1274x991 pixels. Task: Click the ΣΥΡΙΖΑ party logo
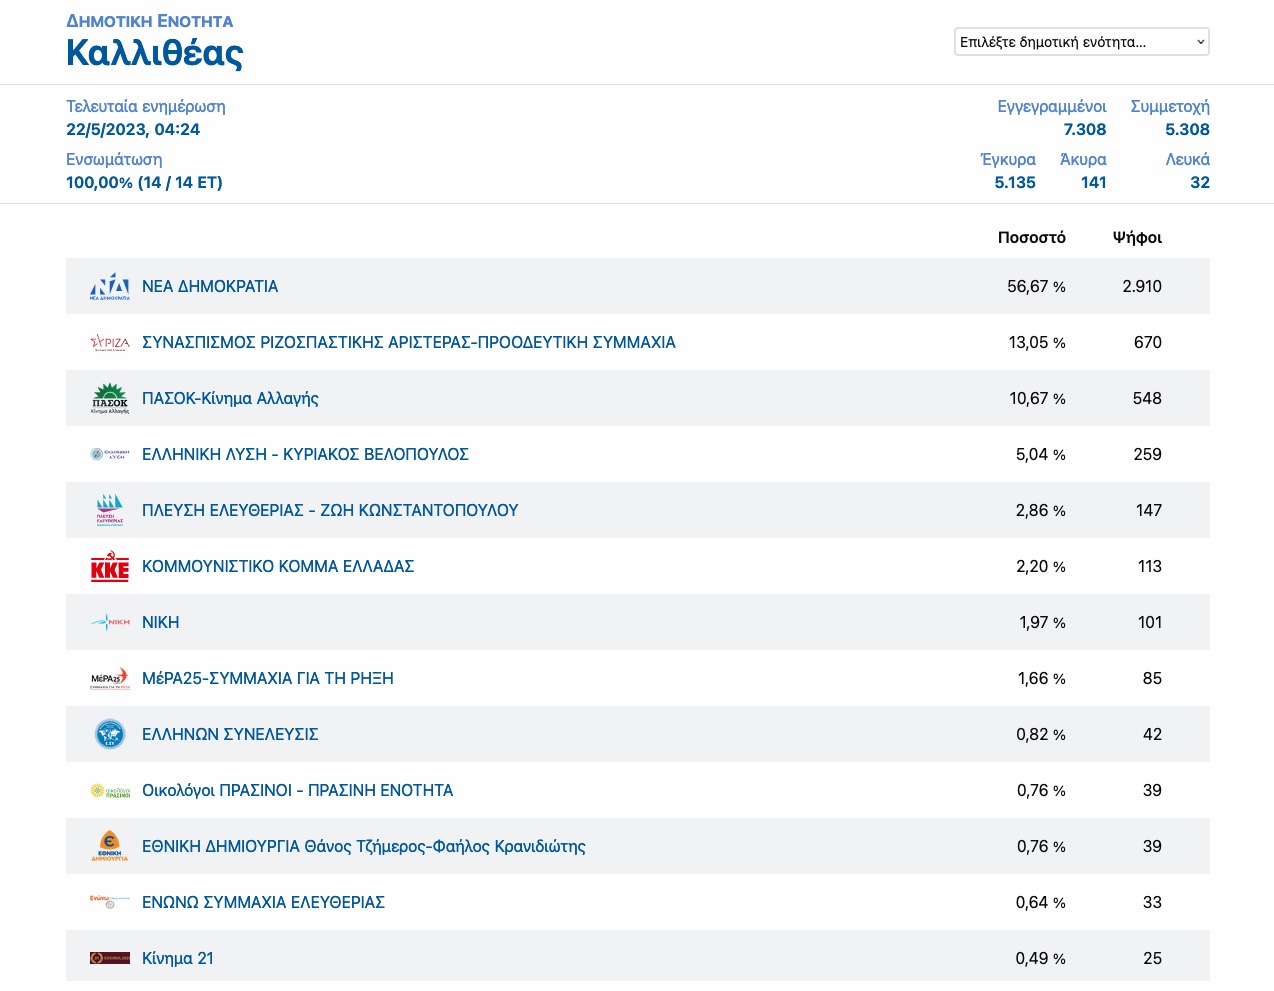(x=110, y=342)
